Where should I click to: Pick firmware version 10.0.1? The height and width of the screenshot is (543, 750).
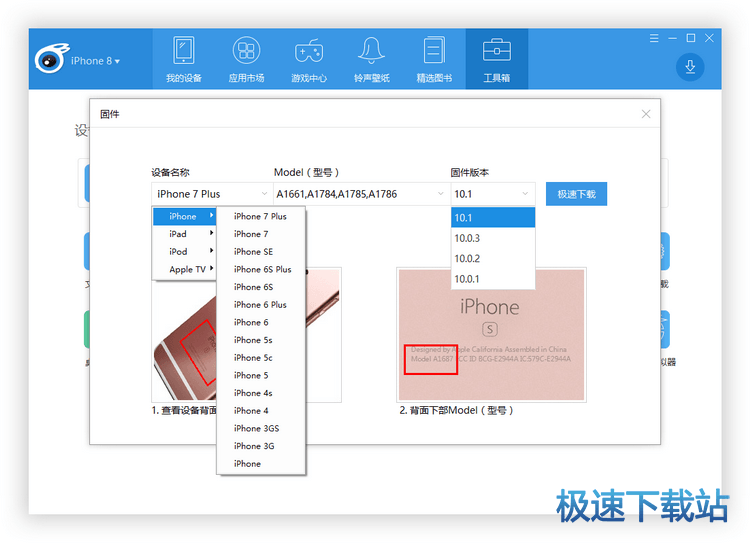(493, 279)
